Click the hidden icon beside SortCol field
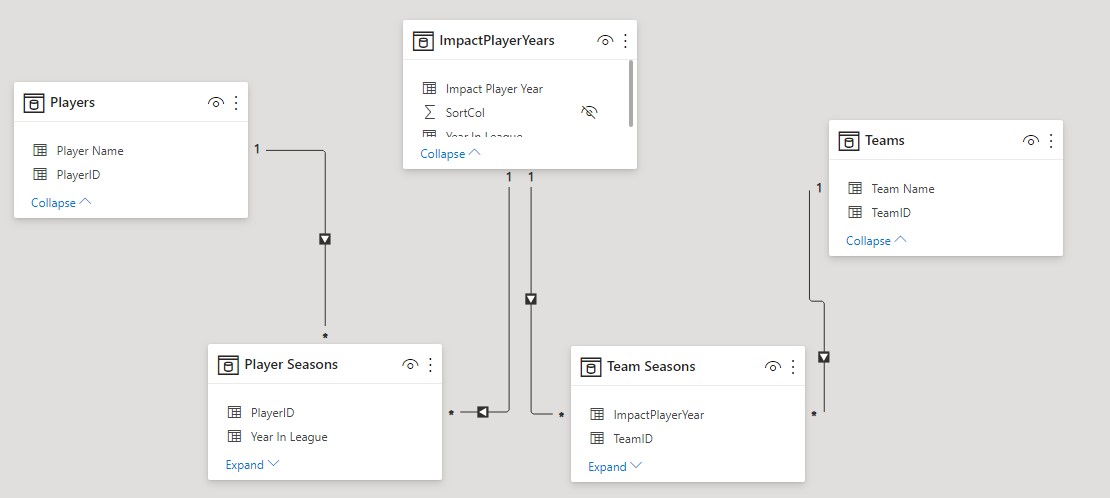 [589, 113]
